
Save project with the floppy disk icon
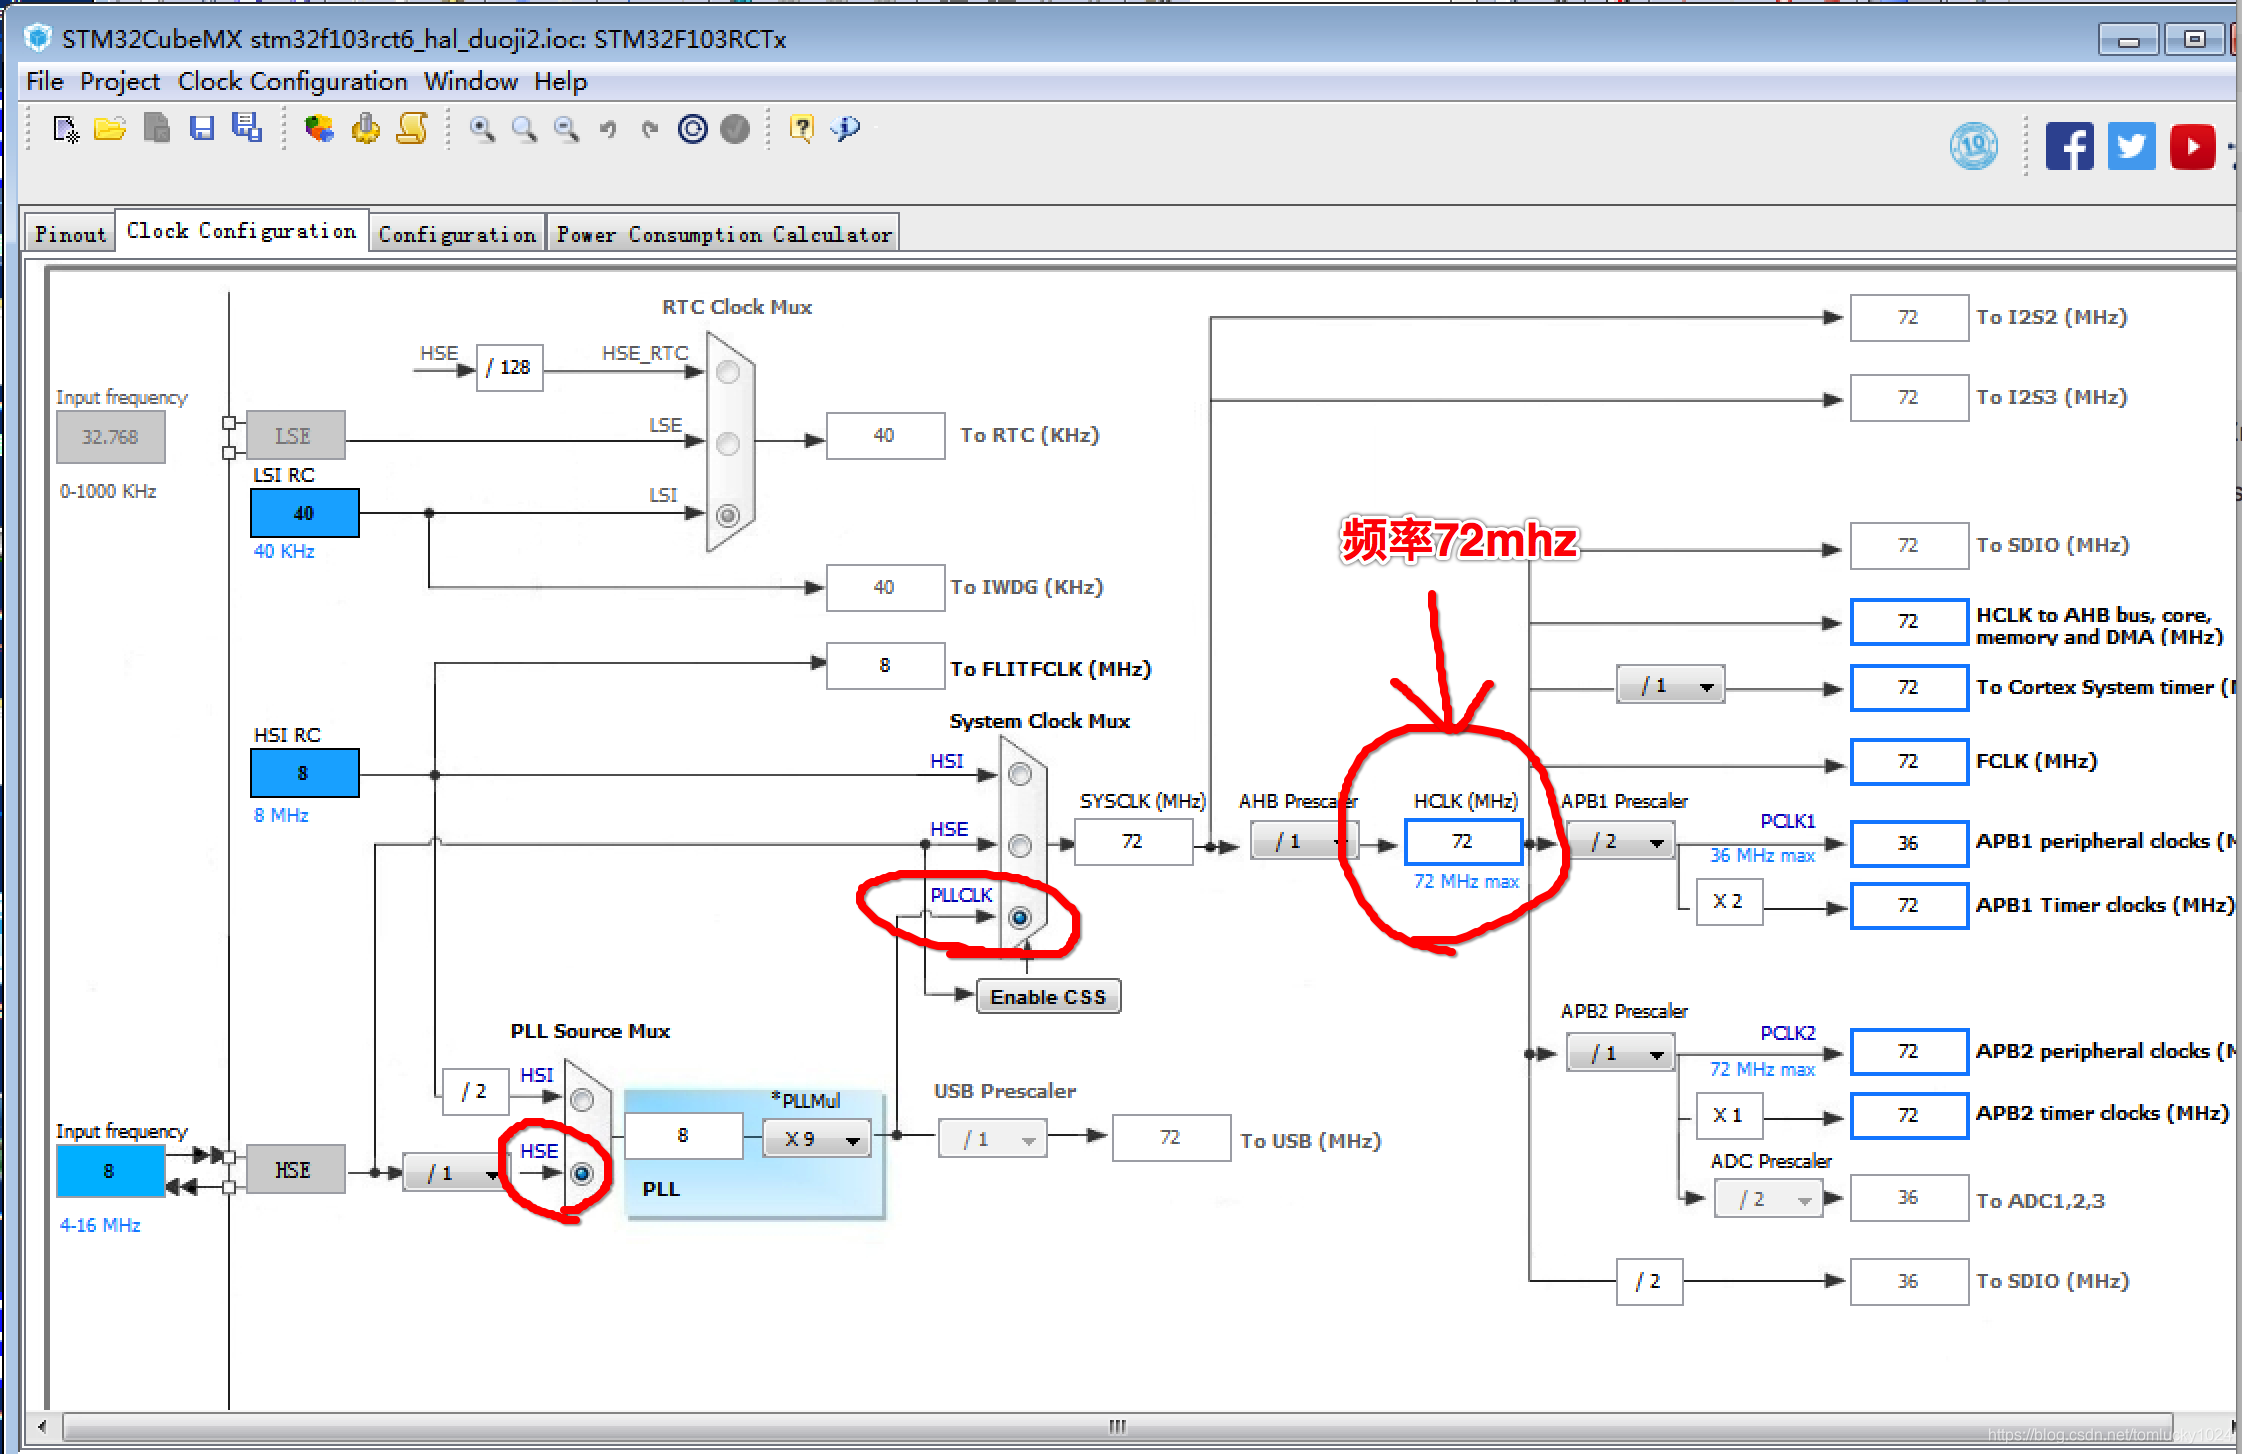coord(202,129)
